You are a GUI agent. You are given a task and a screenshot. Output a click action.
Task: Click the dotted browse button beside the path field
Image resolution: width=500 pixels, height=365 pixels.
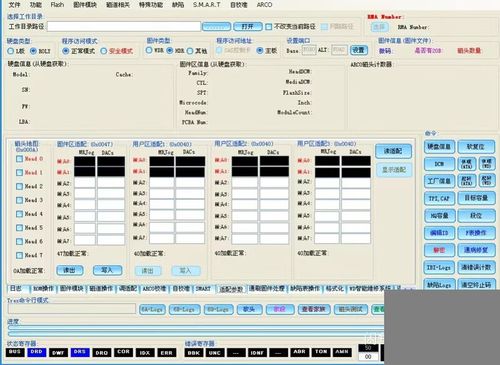216,26
